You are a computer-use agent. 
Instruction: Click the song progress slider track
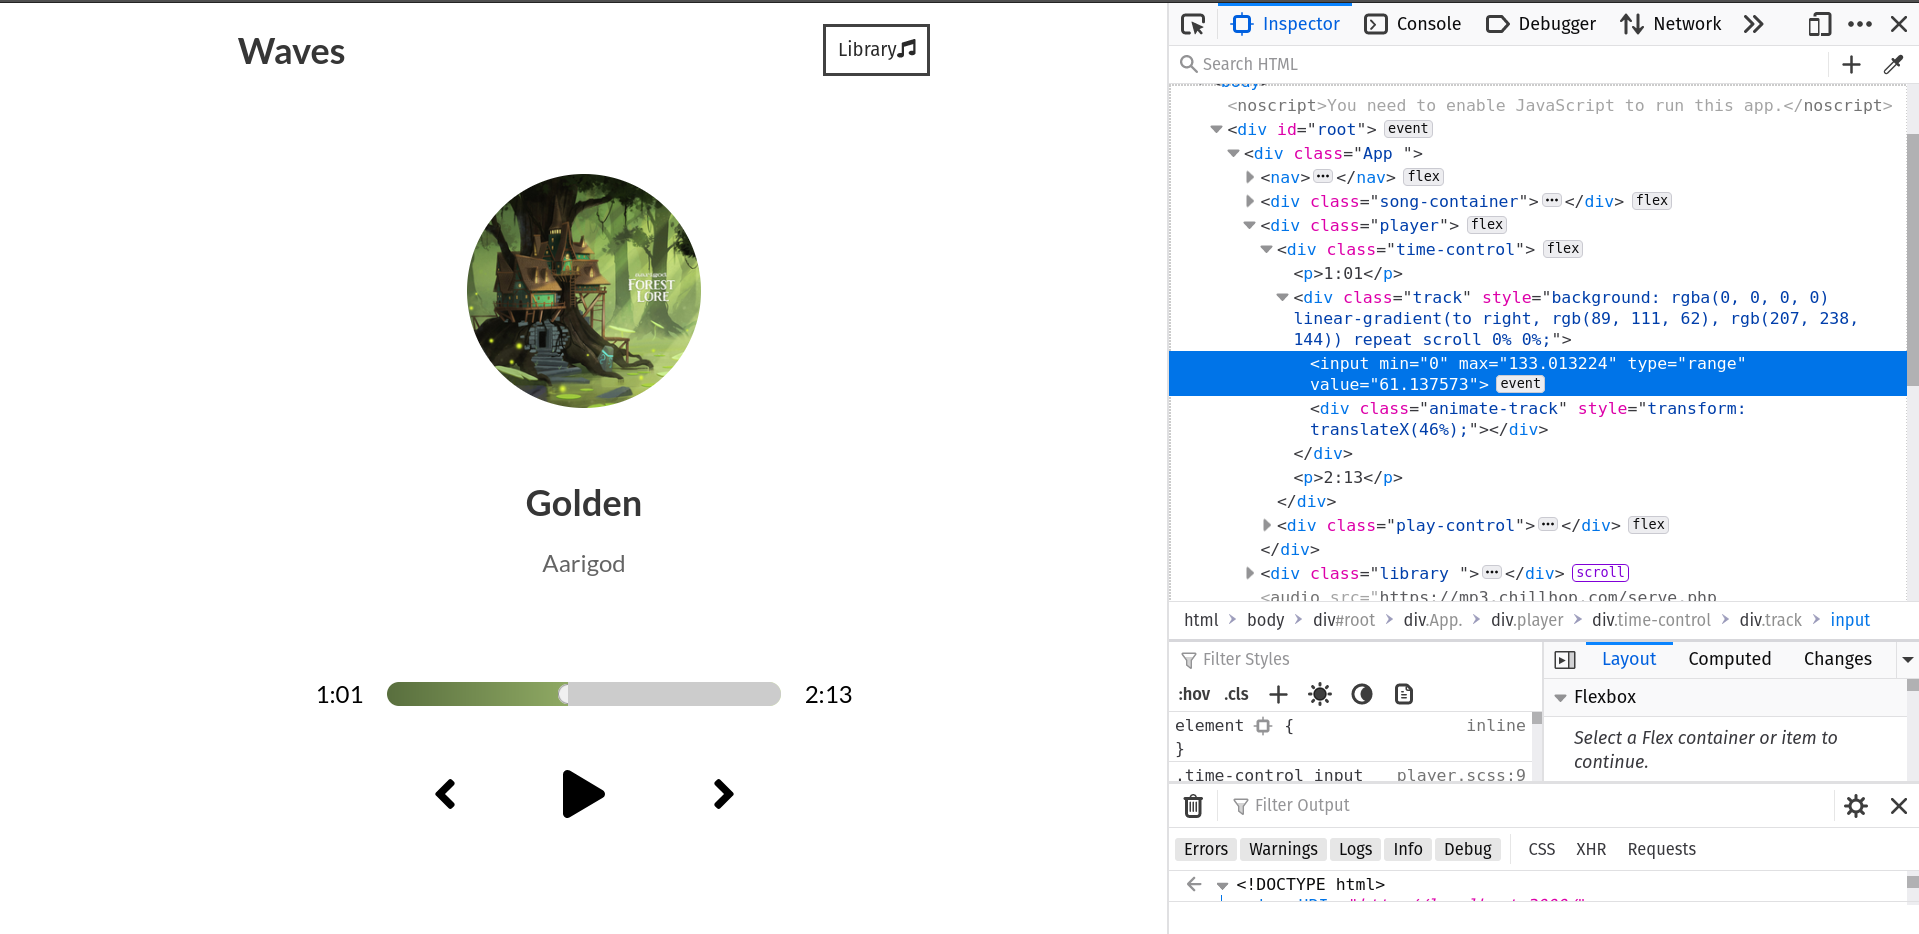tap(584, 694)
